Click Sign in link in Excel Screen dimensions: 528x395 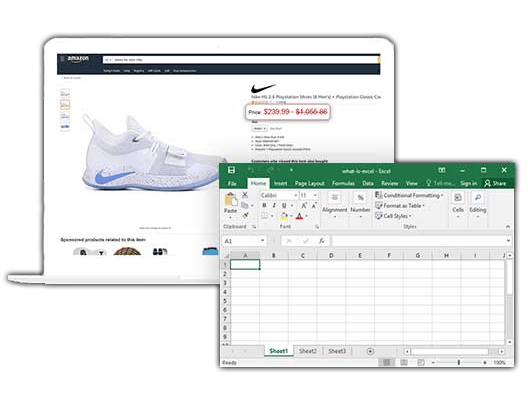click(468, 183)
